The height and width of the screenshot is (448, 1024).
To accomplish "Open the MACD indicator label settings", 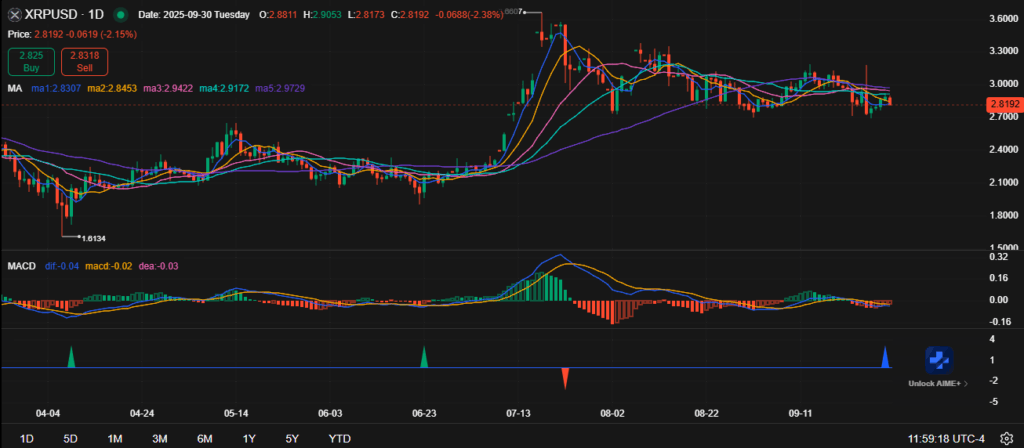I will (22, 265).
